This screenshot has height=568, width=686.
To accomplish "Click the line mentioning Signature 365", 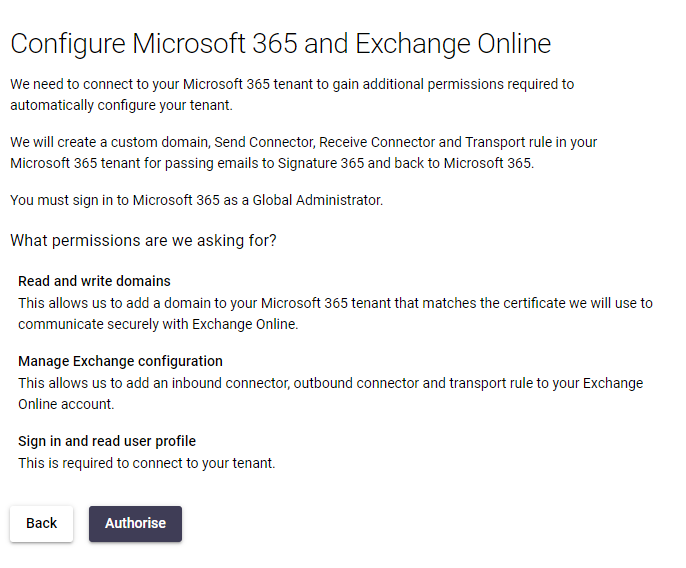I will coord(272,163).
